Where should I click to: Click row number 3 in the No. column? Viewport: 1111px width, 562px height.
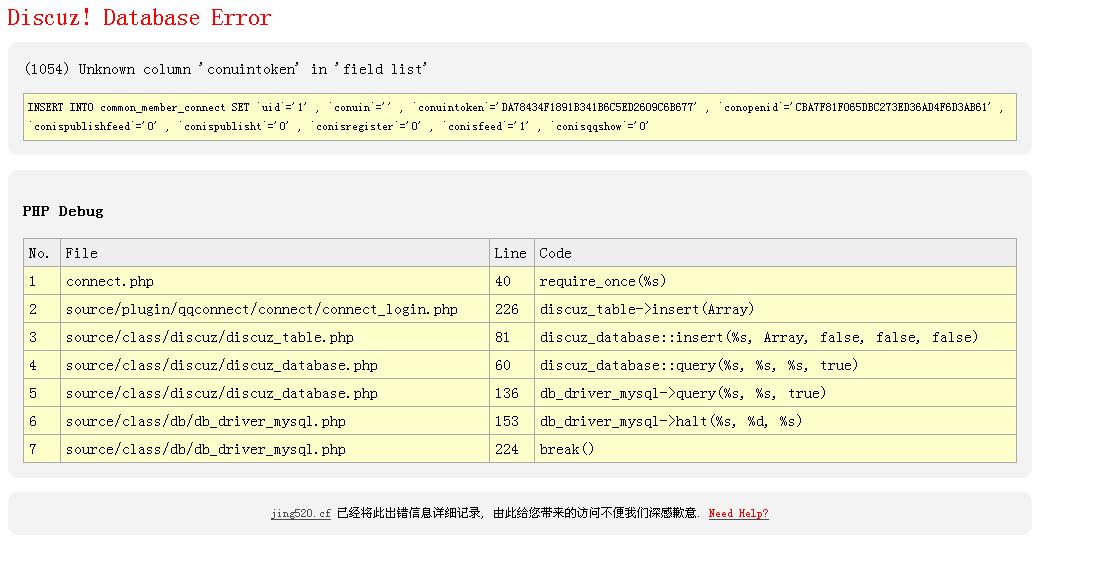pyautogui.click(x=42, y=337)
